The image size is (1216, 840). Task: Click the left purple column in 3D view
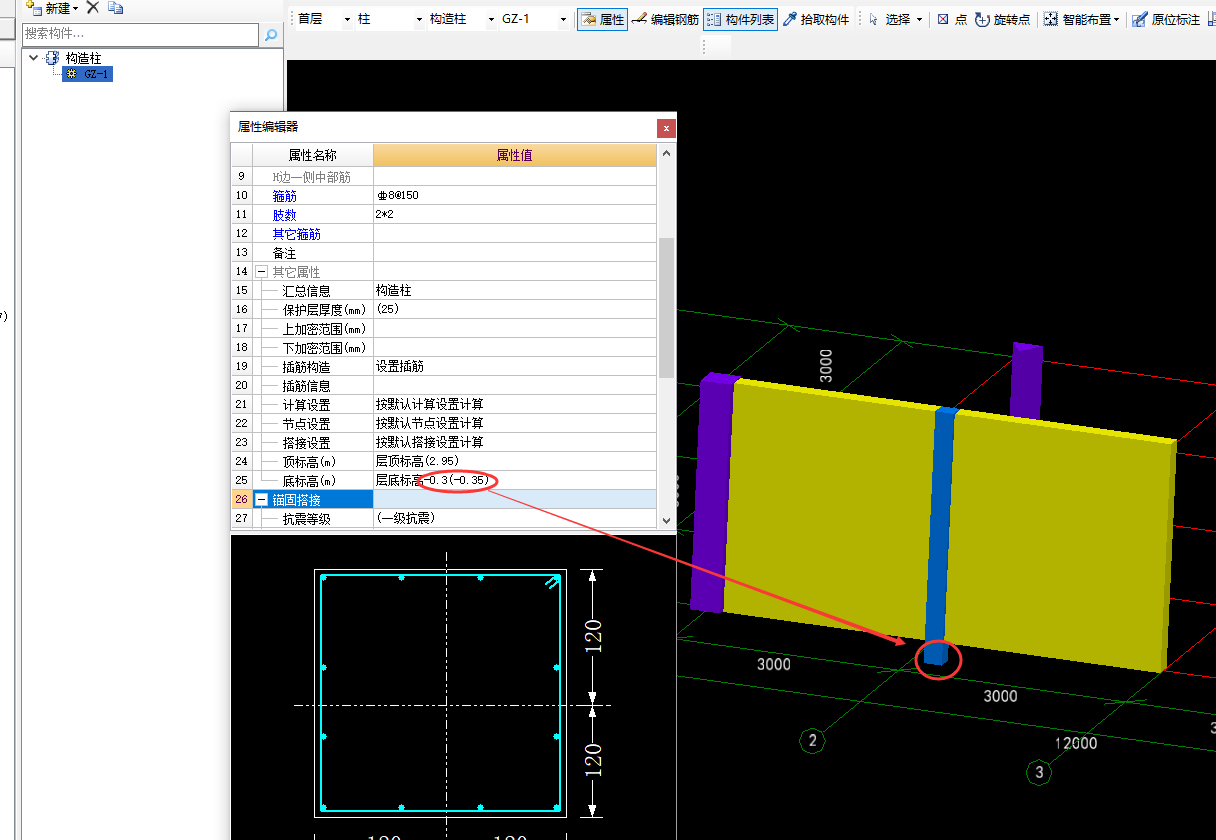714,493
